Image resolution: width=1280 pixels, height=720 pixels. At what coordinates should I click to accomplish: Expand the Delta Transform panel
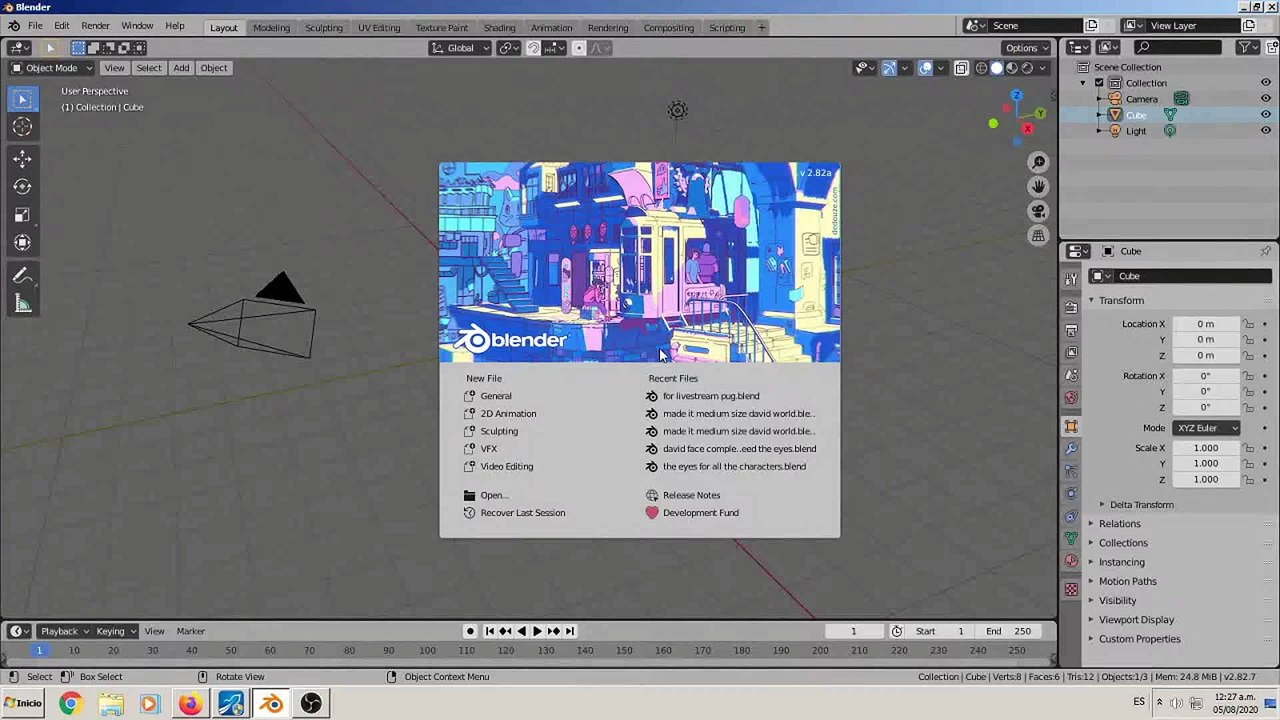point(1141,505)
